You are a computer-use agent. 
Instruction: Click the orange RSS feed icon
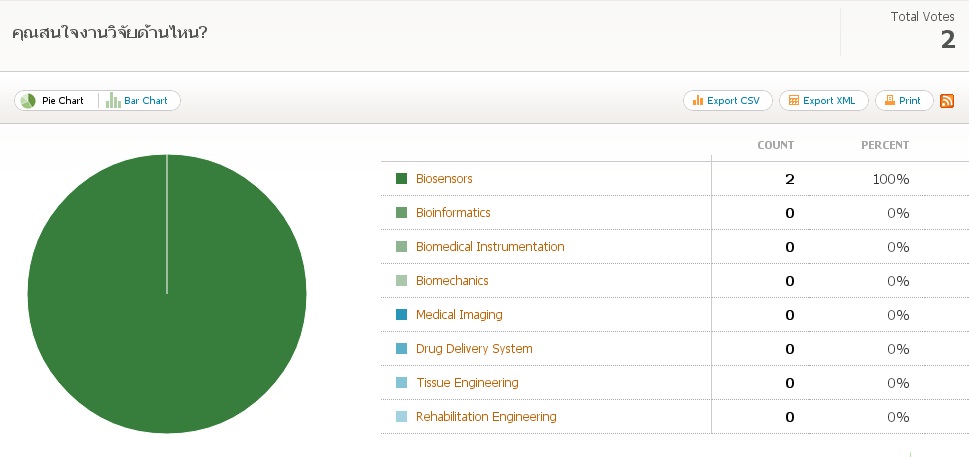[947, 101]
